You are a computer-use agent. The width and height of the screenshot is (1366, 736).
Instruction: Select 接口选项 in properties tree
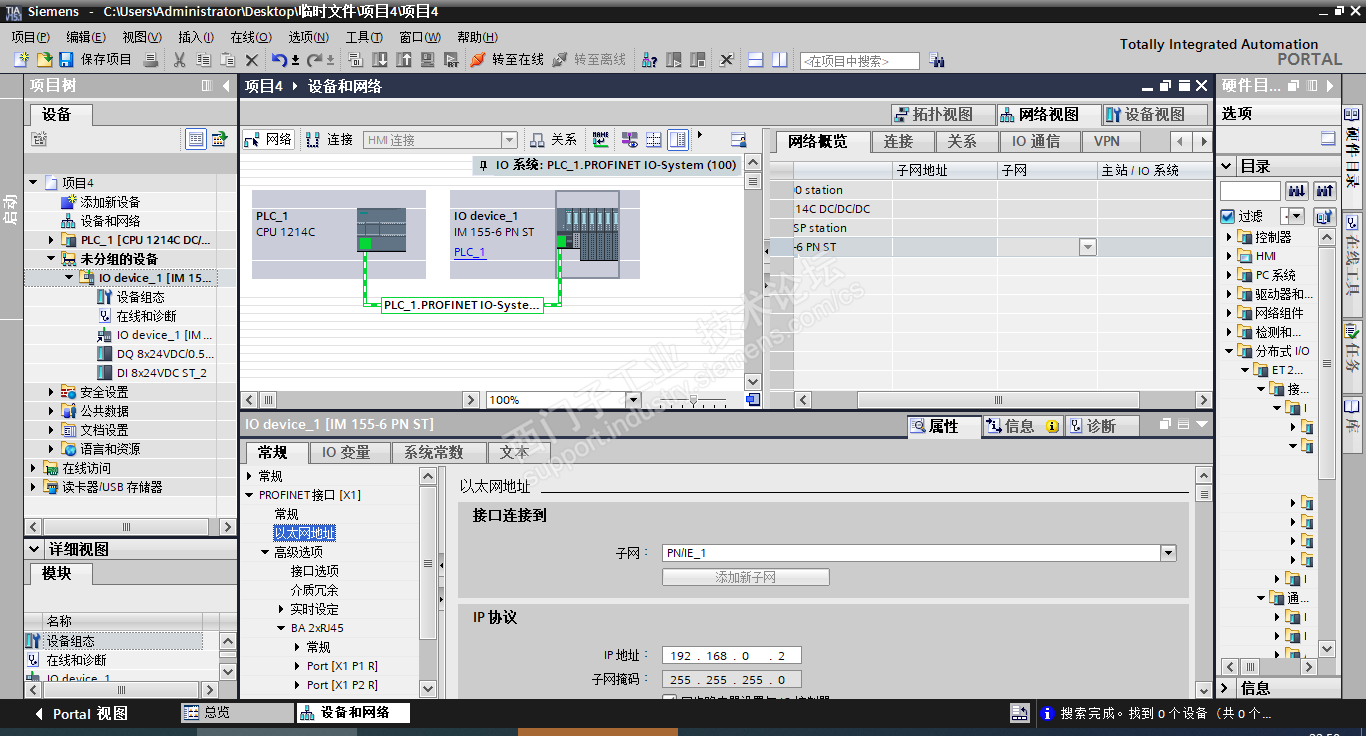[x=315, y=571]
